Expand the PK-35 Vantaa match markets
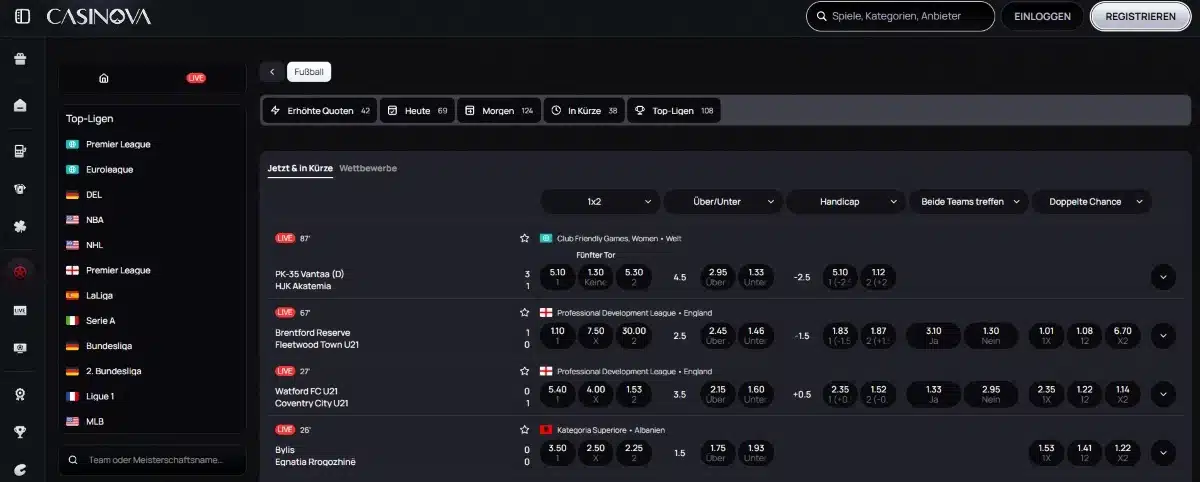Viewport: 1200px width, 482px height. [x=1163, y=277]
